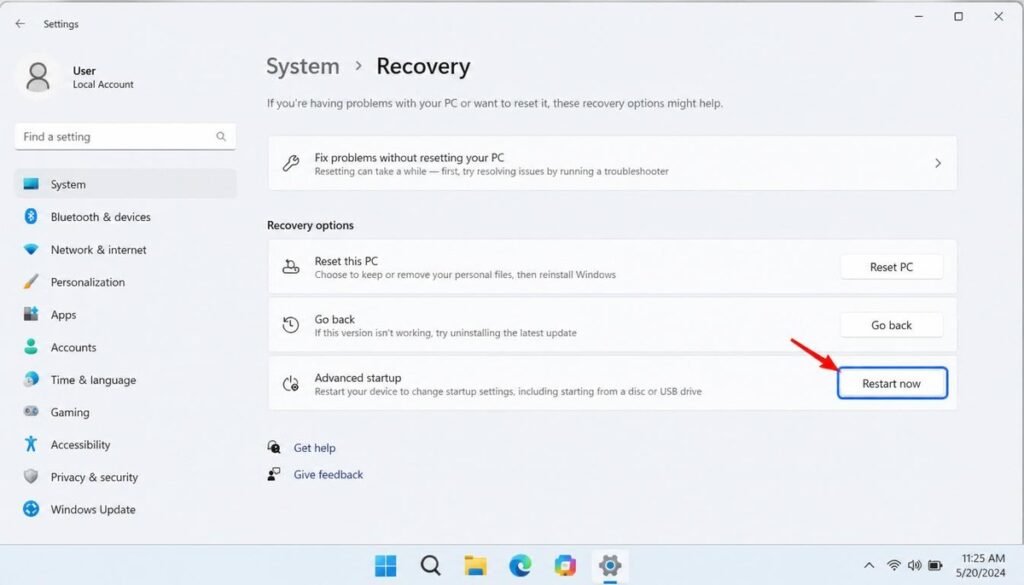Screen dimensions: 1024x585
Task: Open Accessibility settings
Action: [x=125, y=445]
